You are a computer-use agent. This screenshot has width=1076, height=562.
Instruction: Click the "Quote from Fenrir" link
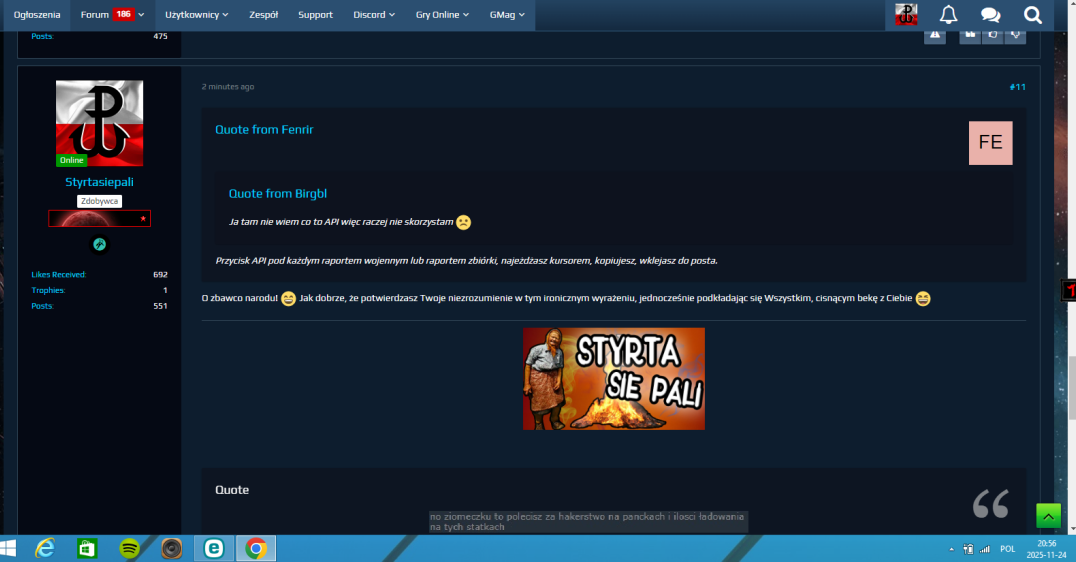[264, 130]
